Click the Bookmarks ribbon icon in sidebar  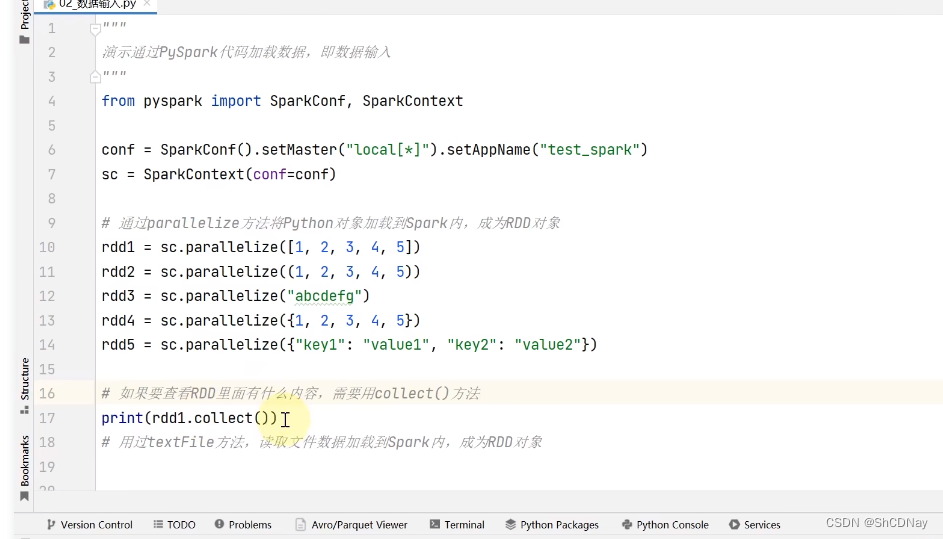(25, 496)
